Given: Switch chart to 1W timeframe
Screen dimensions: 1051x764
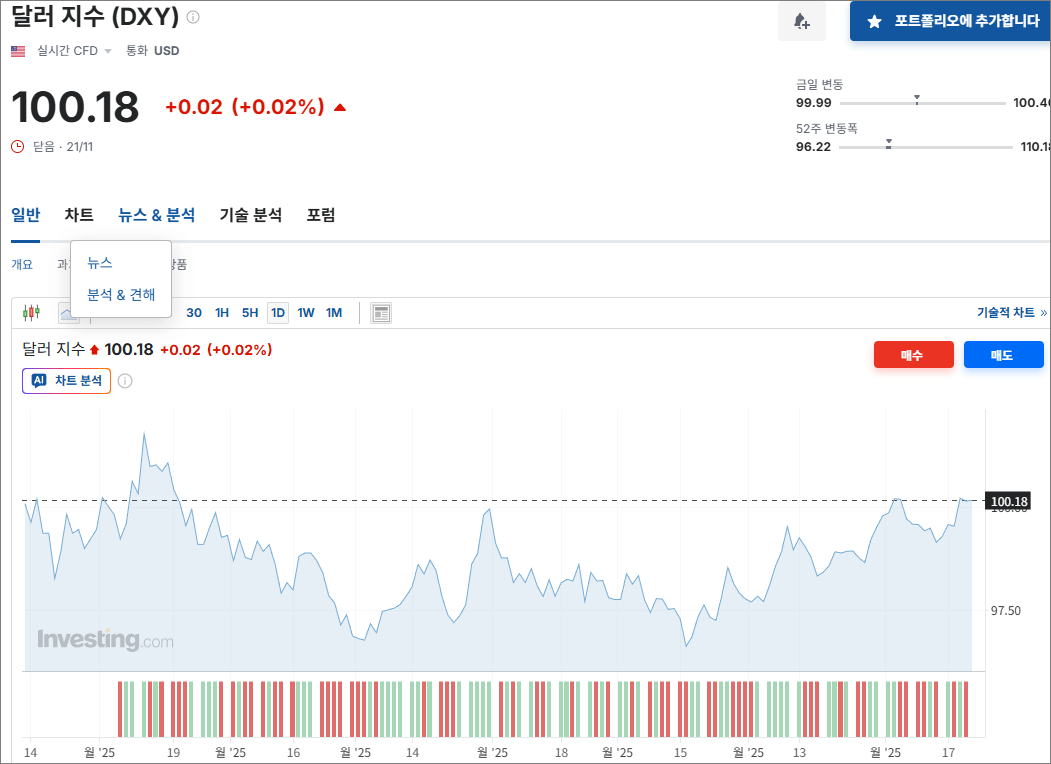Looking at the screenshot, I should (306, 312).
